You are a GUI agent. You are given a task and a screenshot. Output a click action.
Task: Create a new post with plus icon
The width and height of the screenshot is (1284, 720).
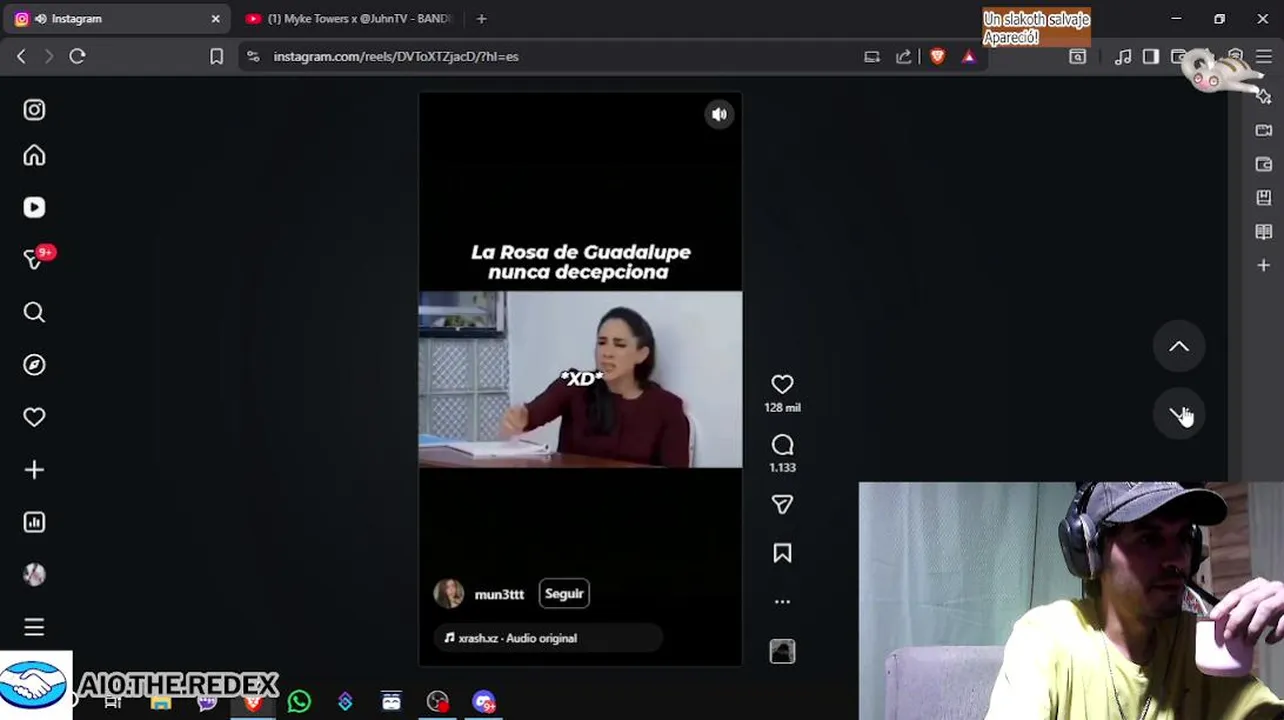click(x=34, y=470)
